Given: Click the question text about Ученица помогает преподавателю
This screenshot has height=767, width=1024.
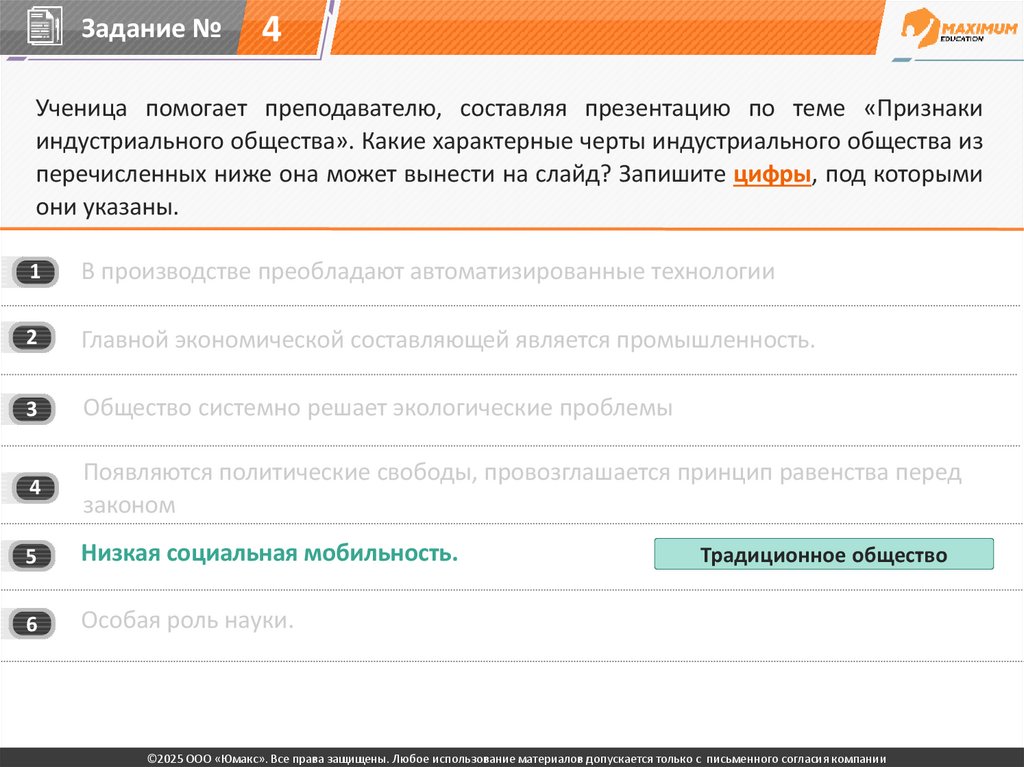Looking at the screenshot, I should (x=509, y=157).
